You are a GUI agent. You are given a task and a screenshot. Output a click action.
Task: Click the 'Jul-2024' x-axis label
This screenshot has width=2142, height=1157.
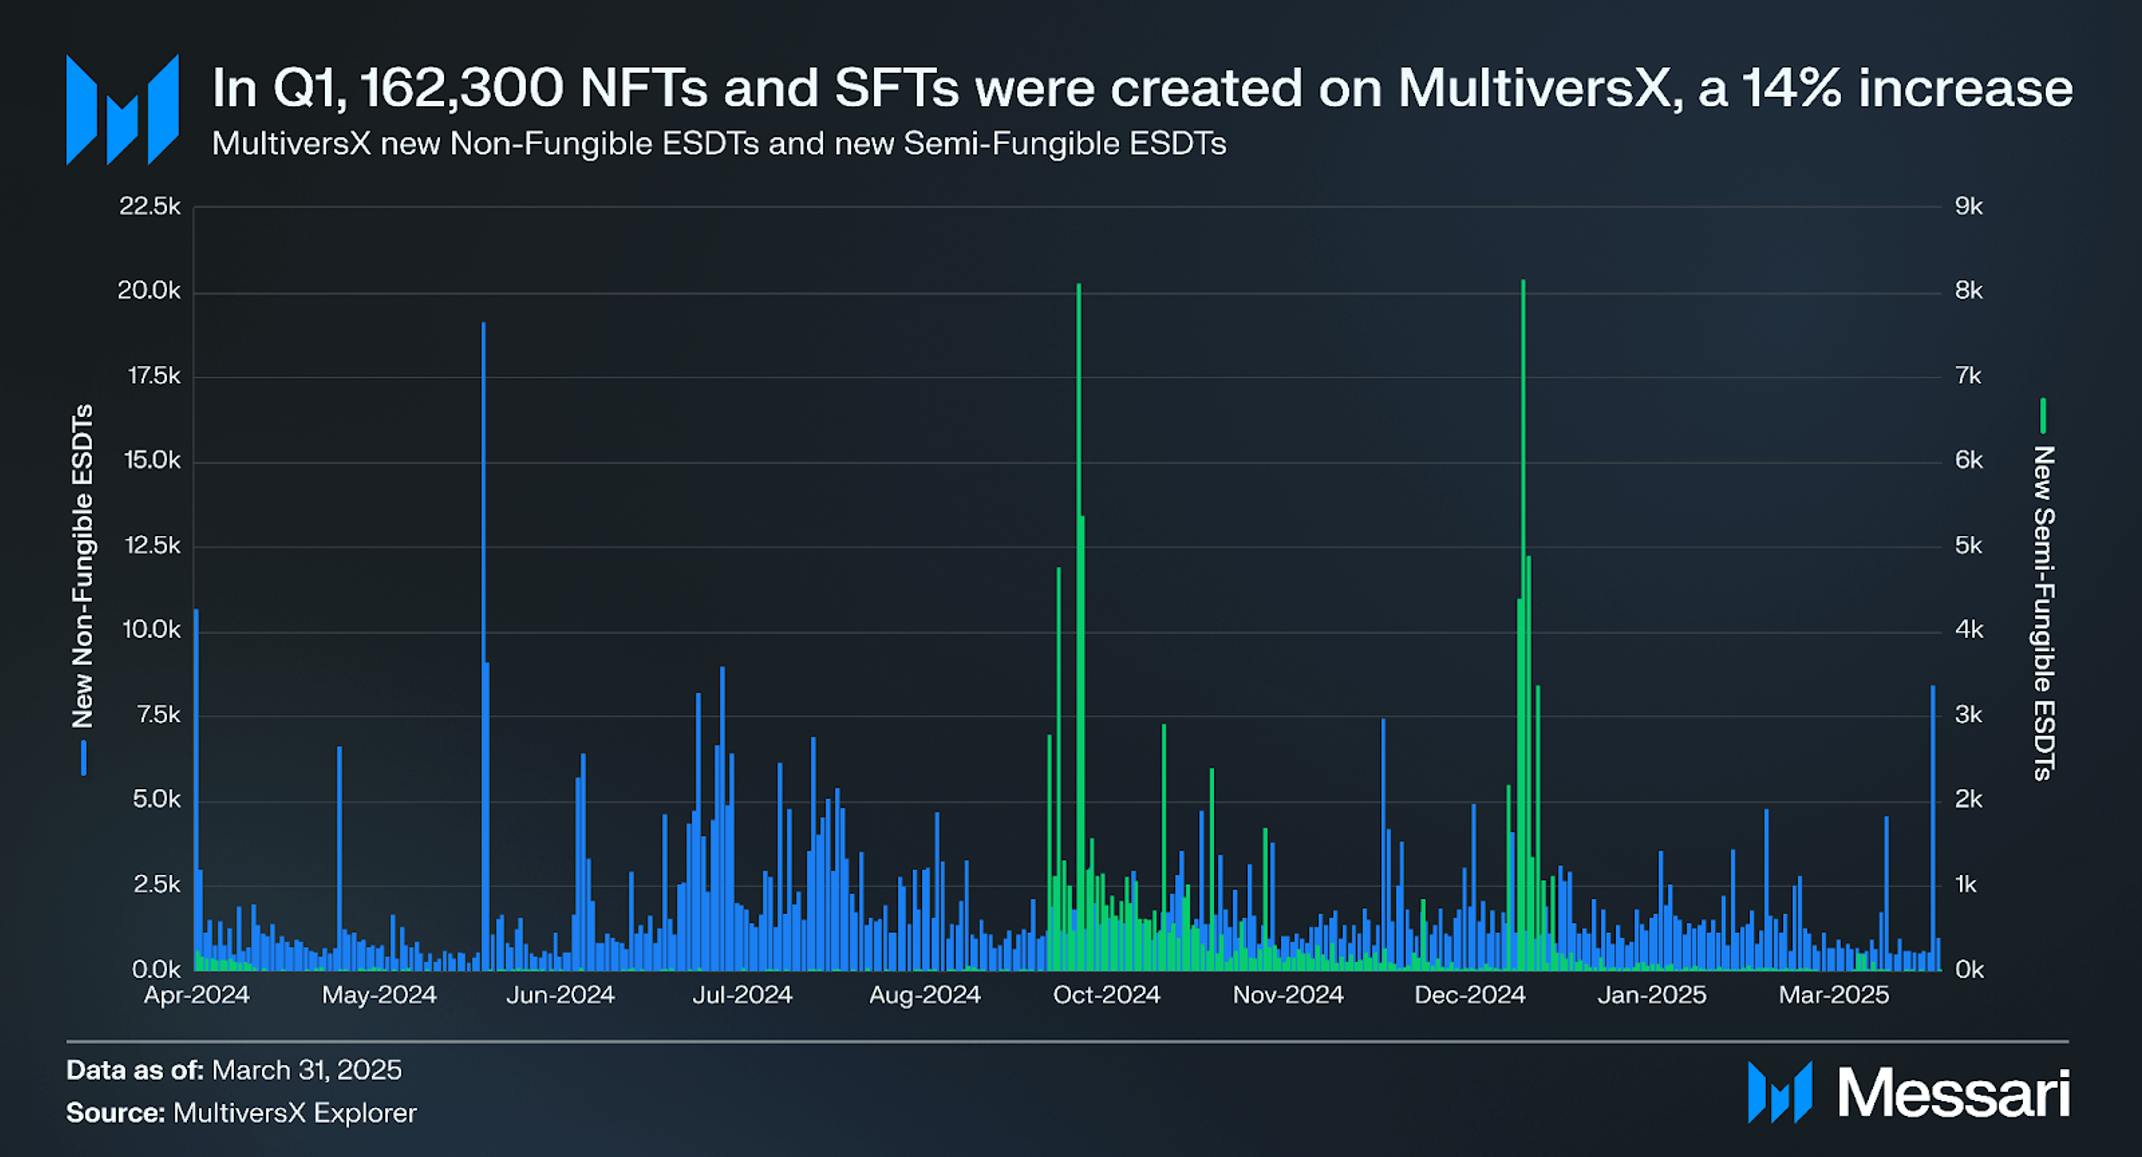[743, 995]
